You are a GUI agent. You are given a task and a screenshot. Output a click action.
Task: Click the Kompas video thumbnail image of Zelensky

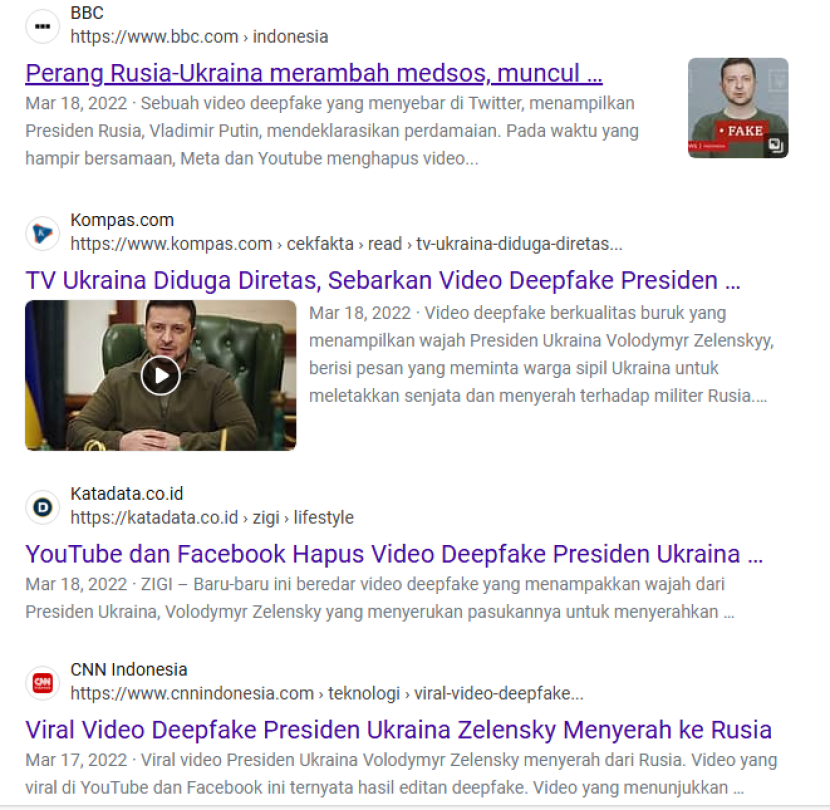[x=160, y=375]
